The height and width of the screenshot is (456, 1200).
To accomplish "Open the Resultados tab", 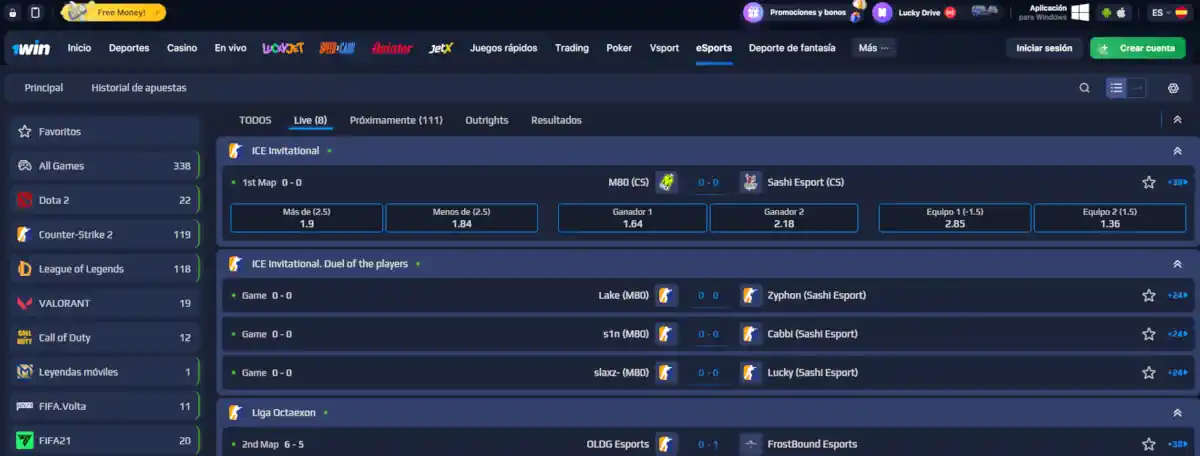I will point(556,120).
